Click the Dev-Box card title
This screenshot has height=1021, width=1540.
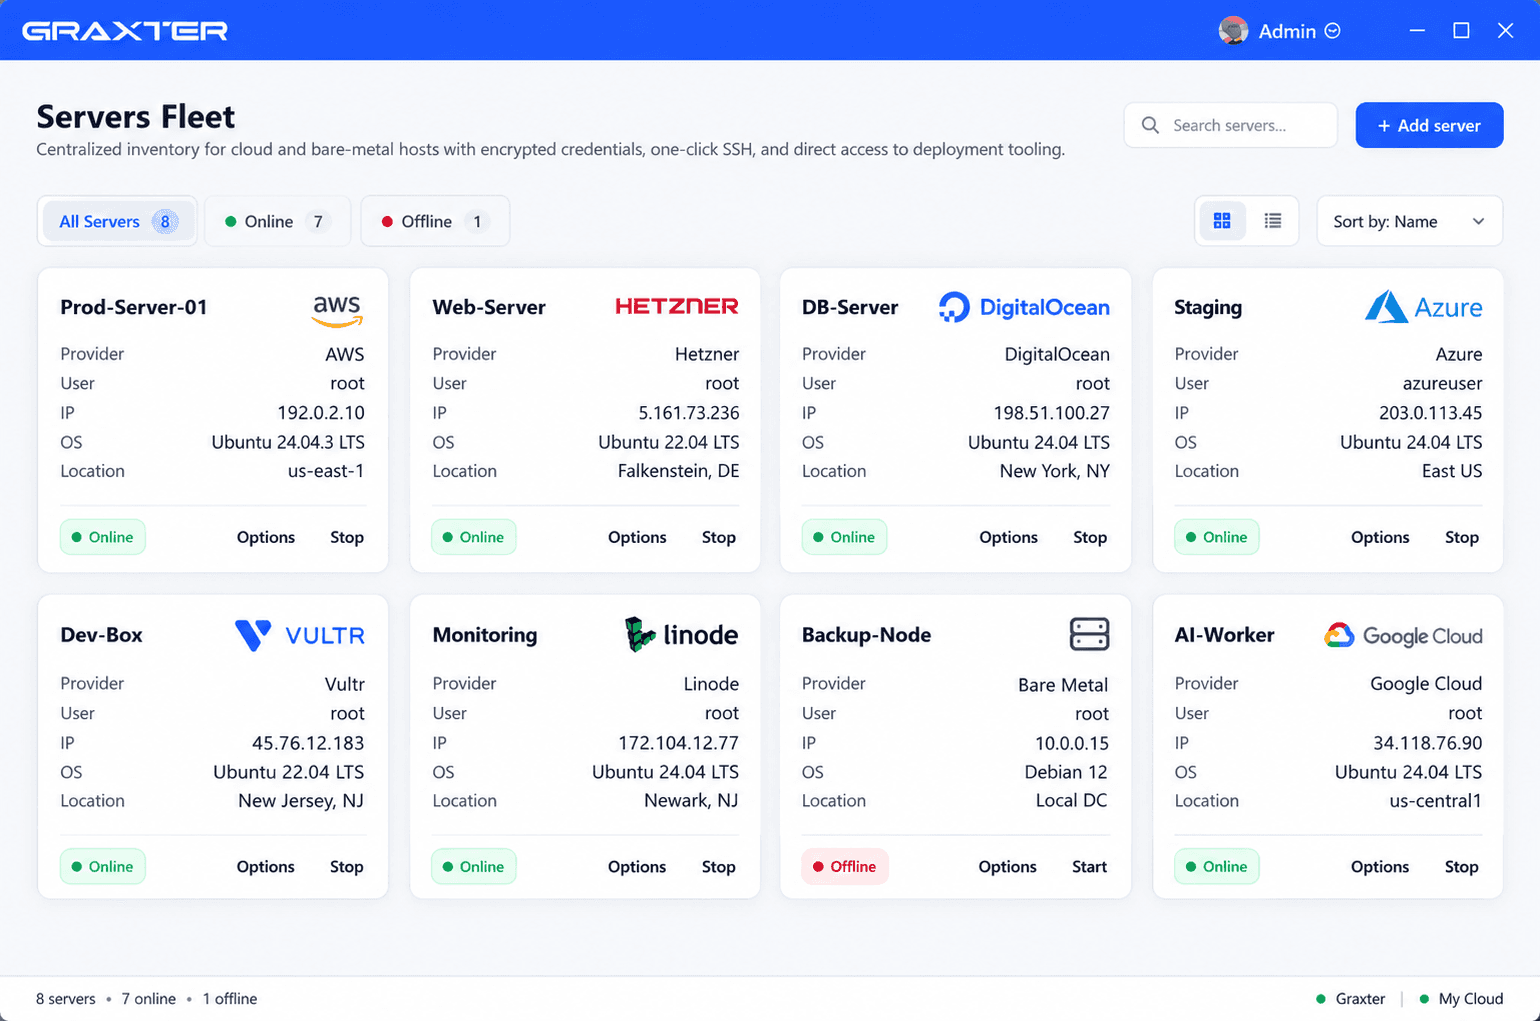click(x=101, y=635)
